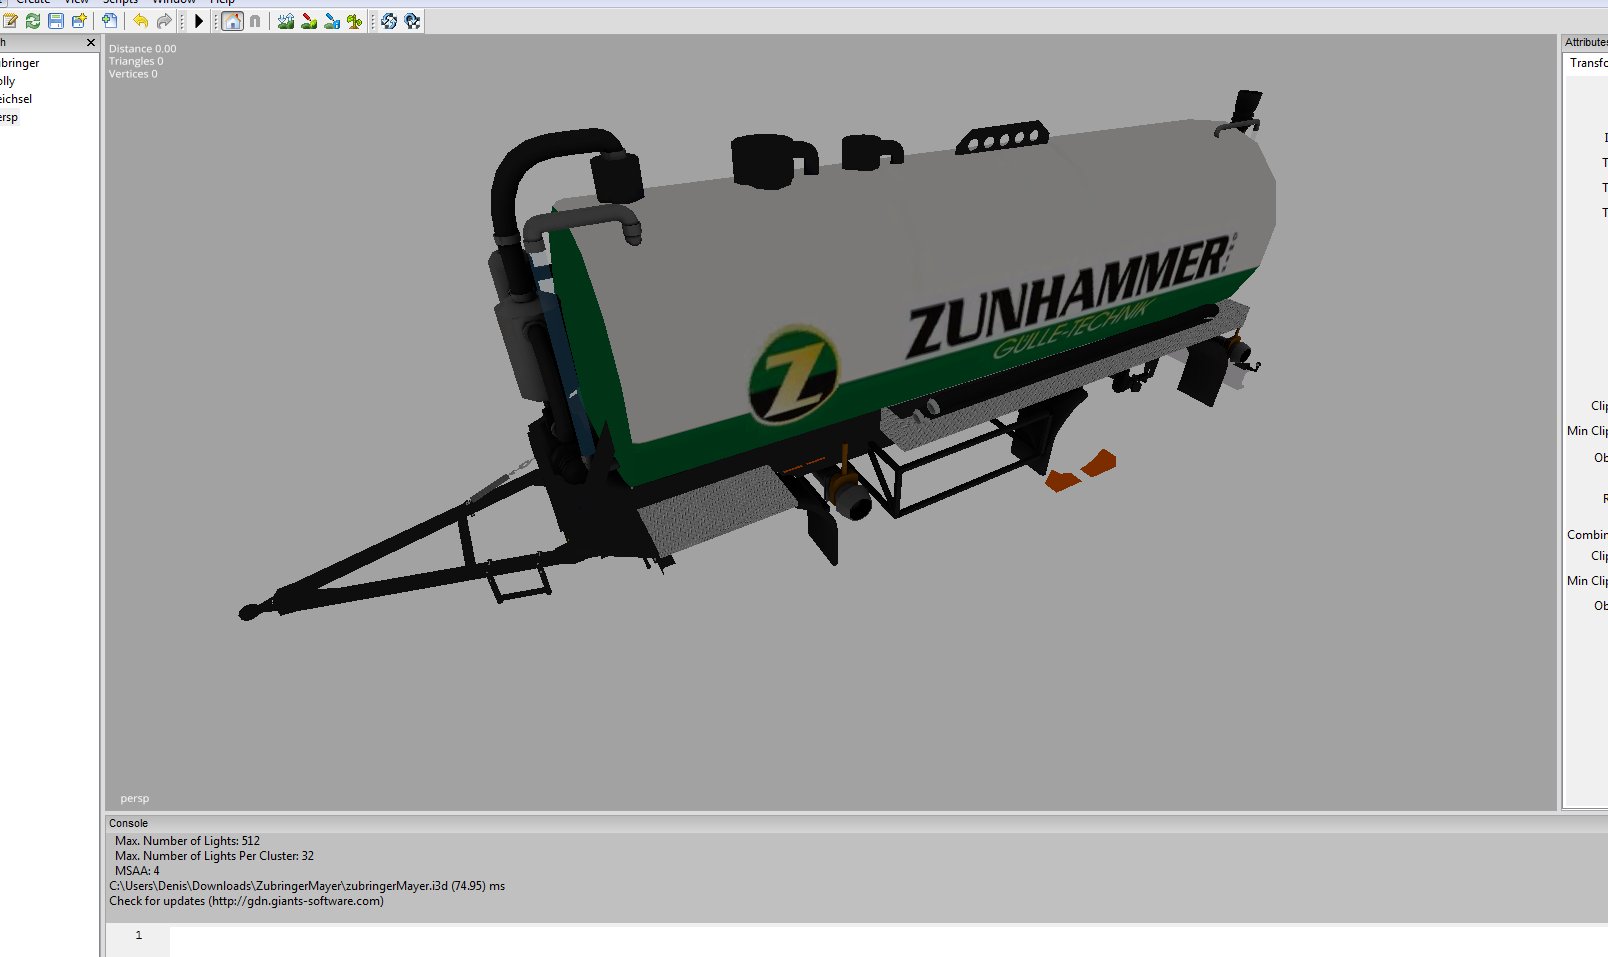Click the 'Vertices 0' viewport stat

(133, 74)
